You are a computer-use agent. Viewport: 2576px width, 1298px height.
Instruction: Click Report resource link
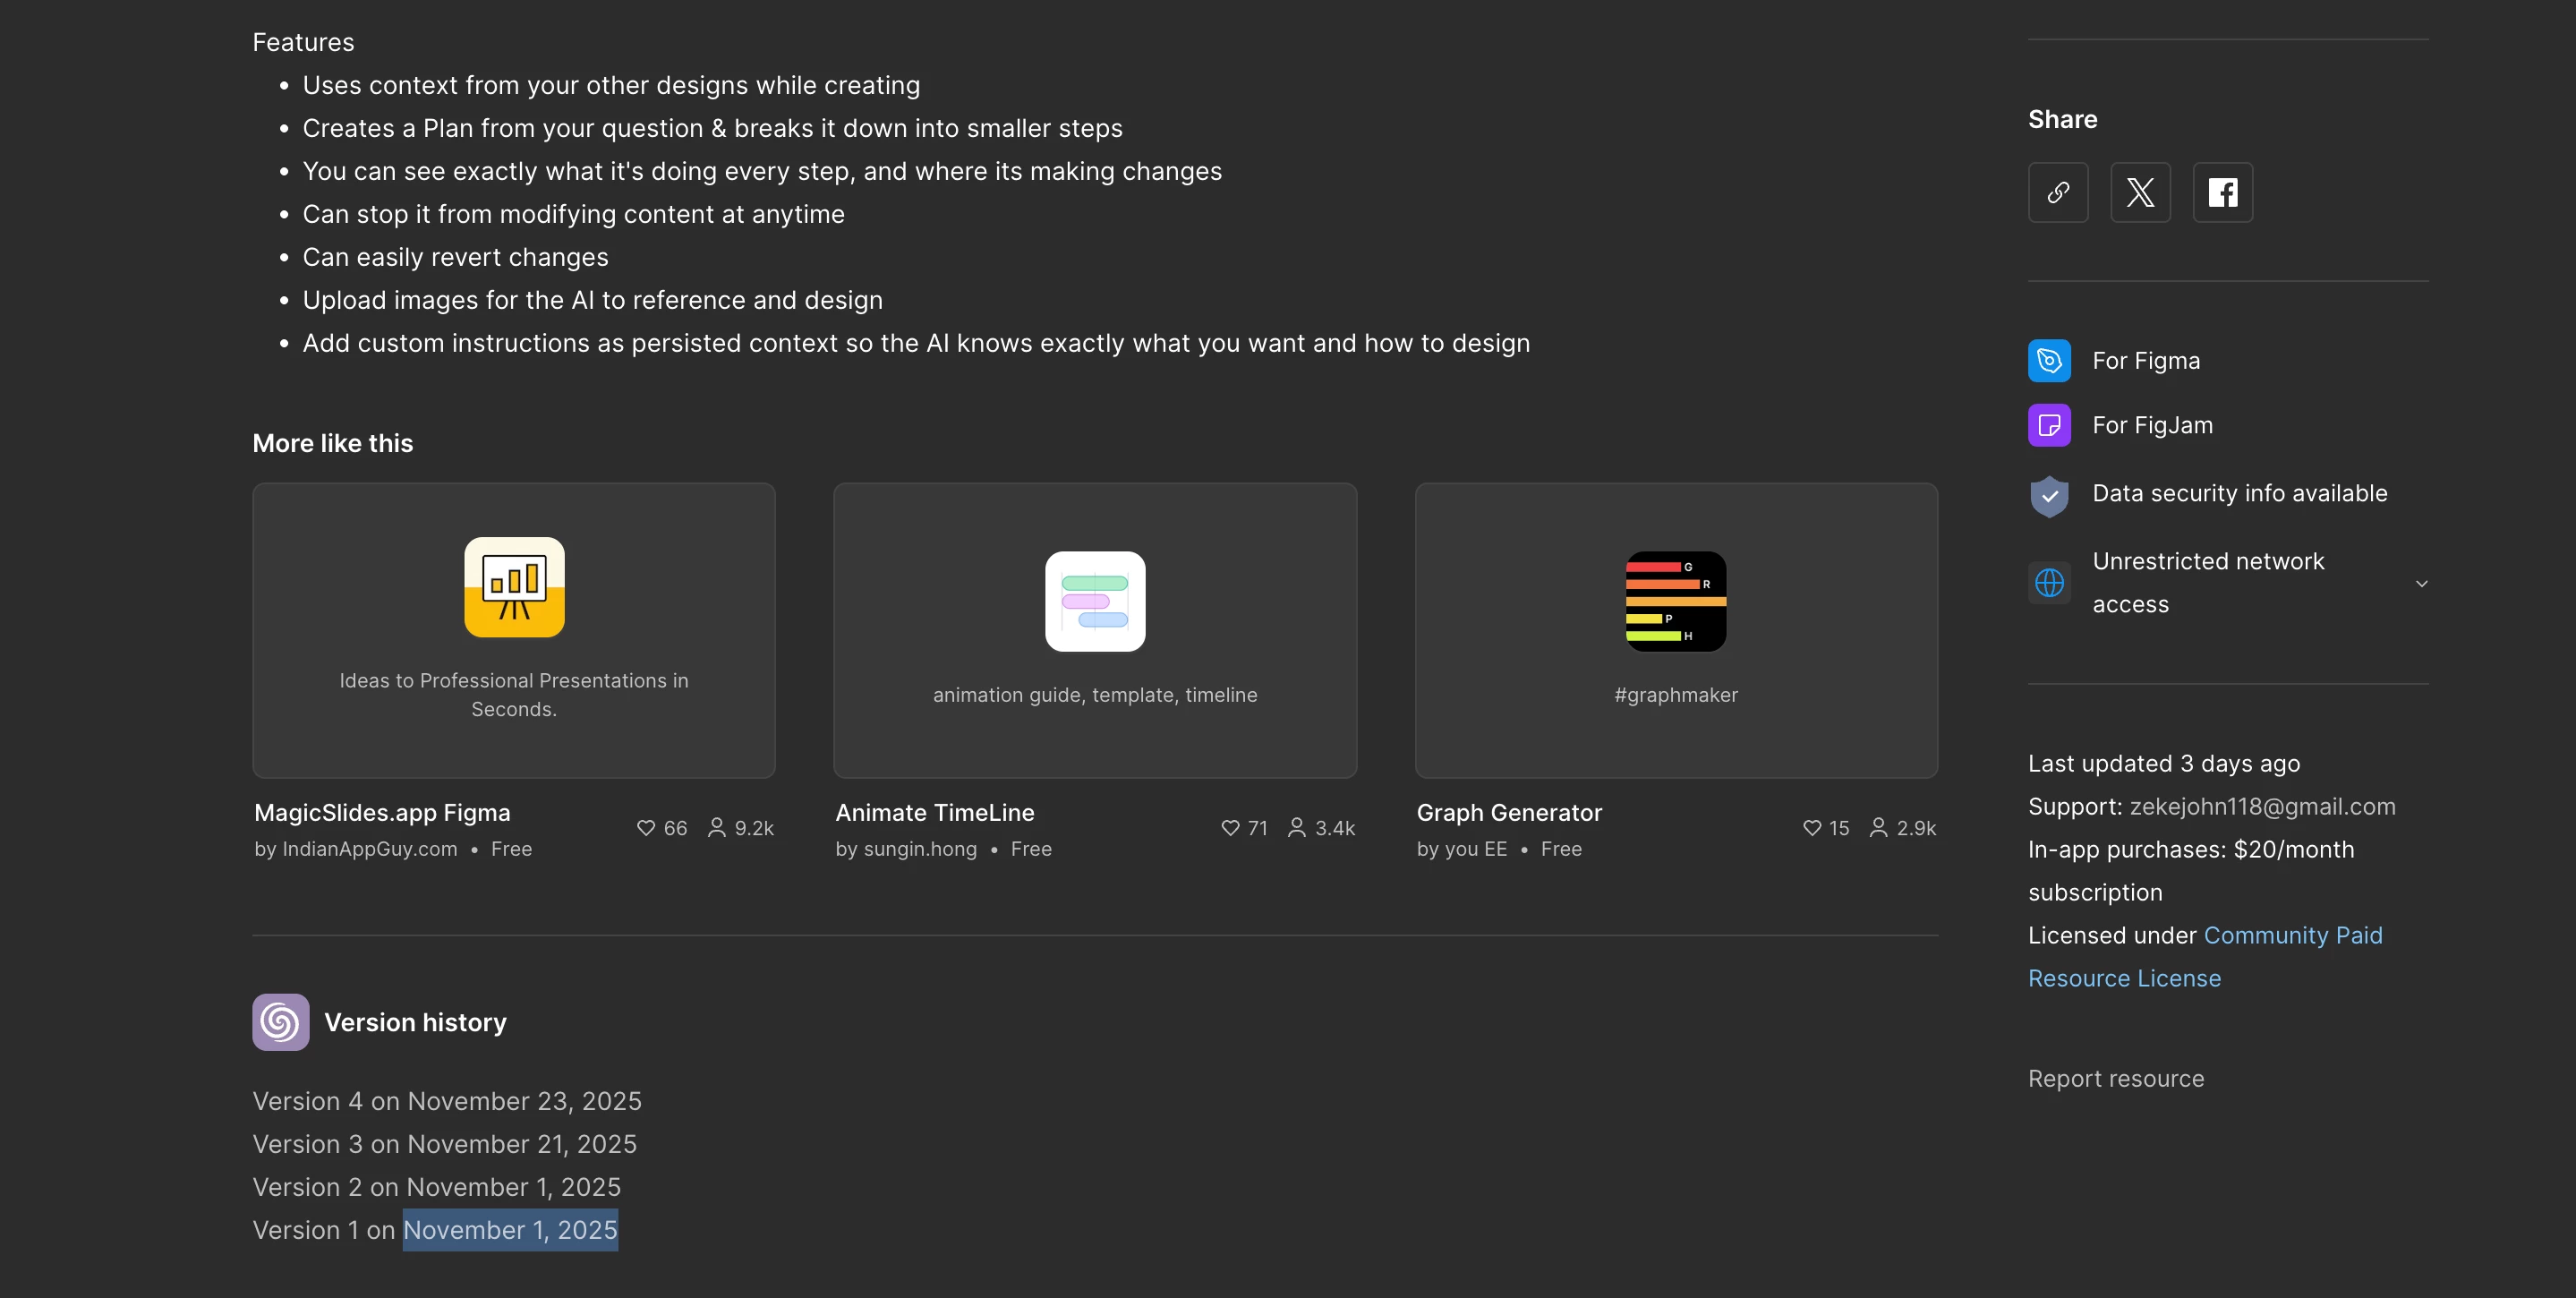(2115, 1079)
